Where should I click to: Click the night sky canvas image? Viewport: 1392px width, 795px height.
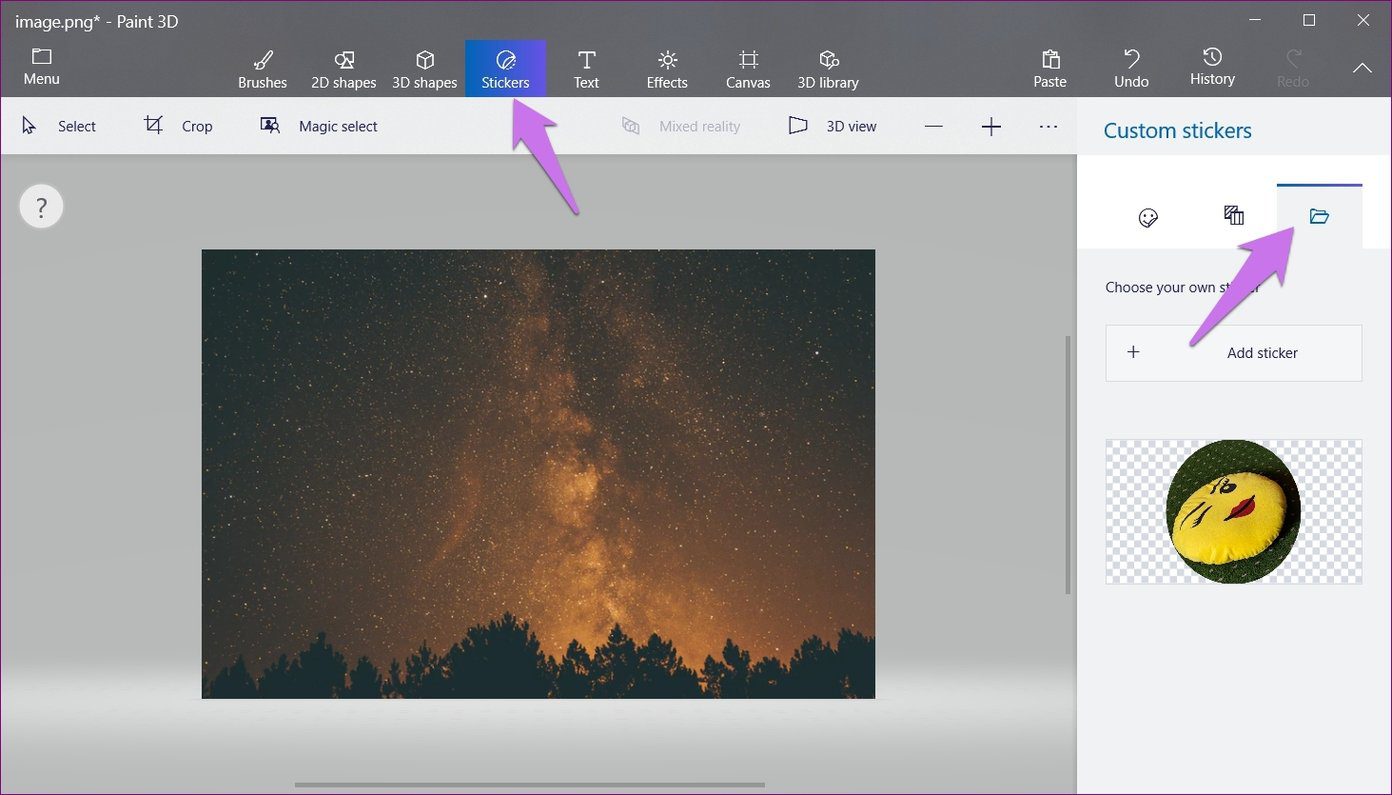[538, 474]
